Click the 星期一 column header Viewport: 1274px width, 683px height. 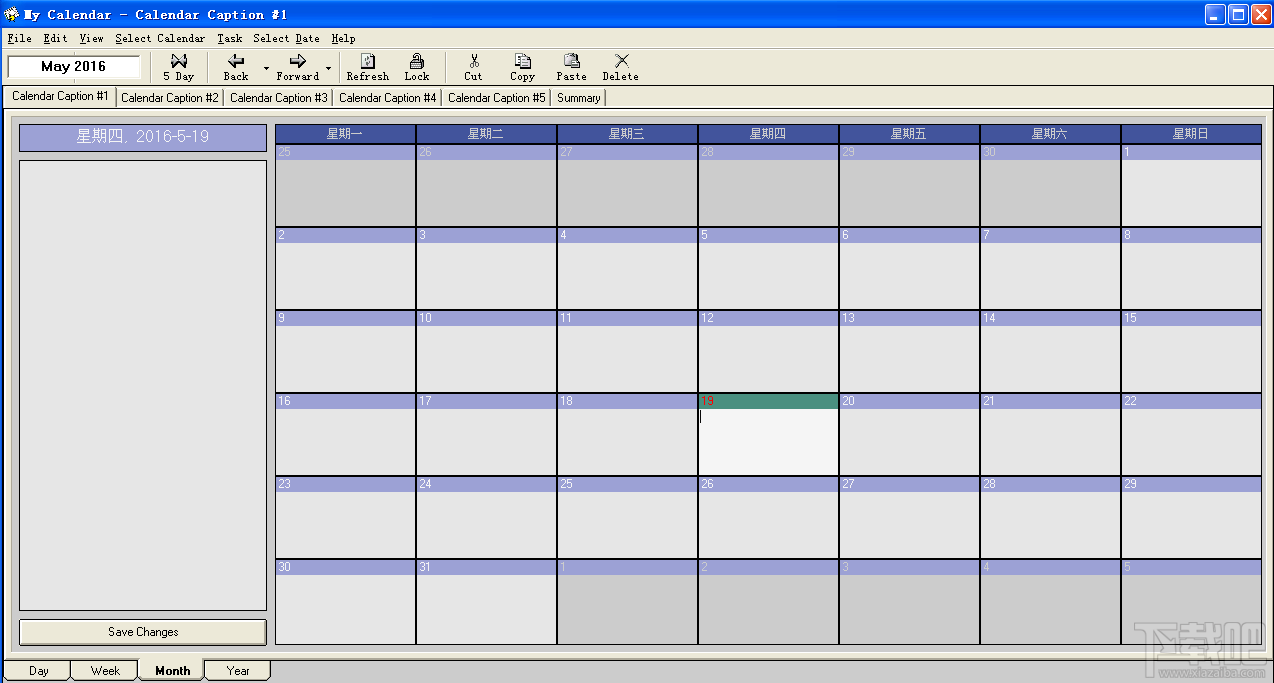click(345, 133)
